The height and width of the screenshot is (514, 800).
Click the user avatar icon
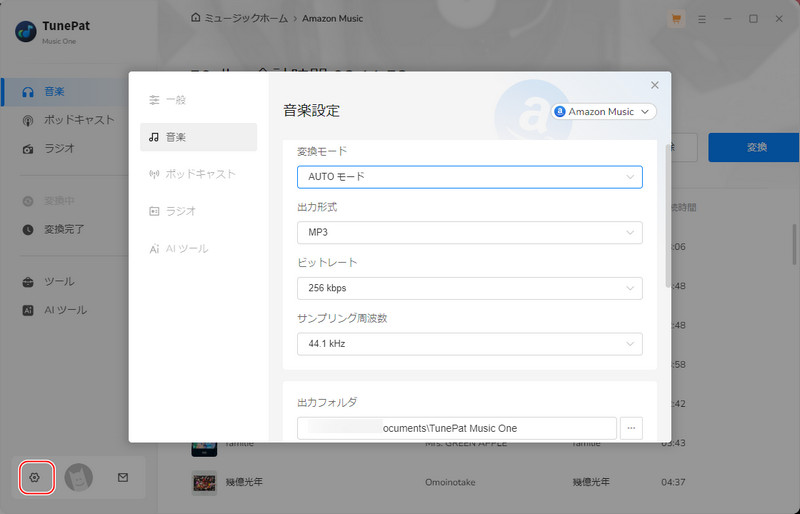click(79, 478)
